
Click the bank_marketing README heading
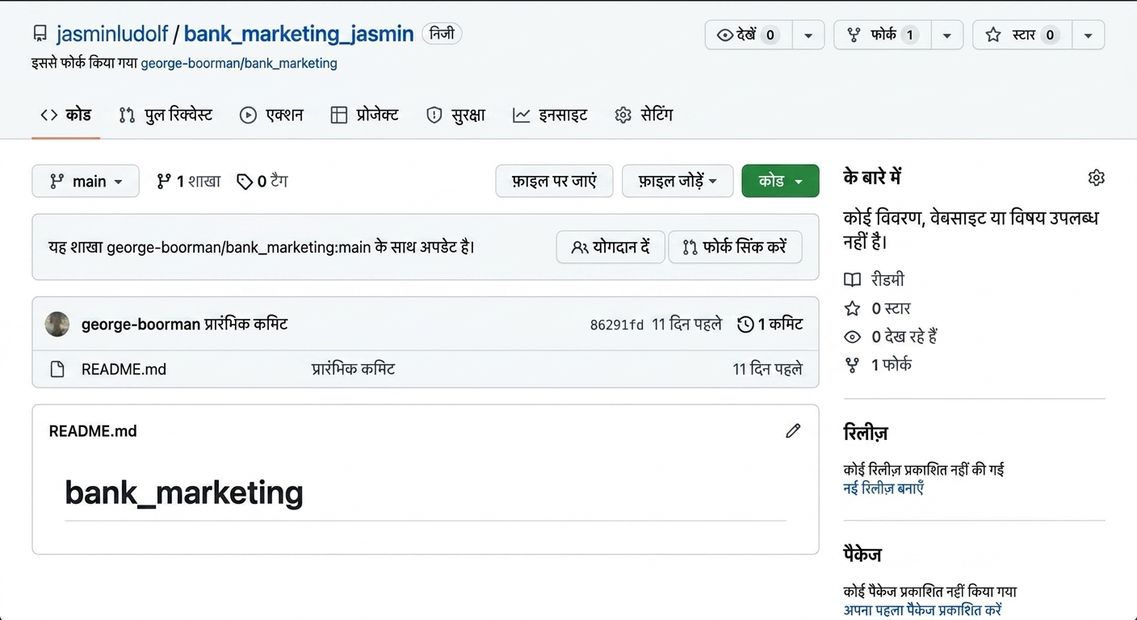(x=184, y=492)
